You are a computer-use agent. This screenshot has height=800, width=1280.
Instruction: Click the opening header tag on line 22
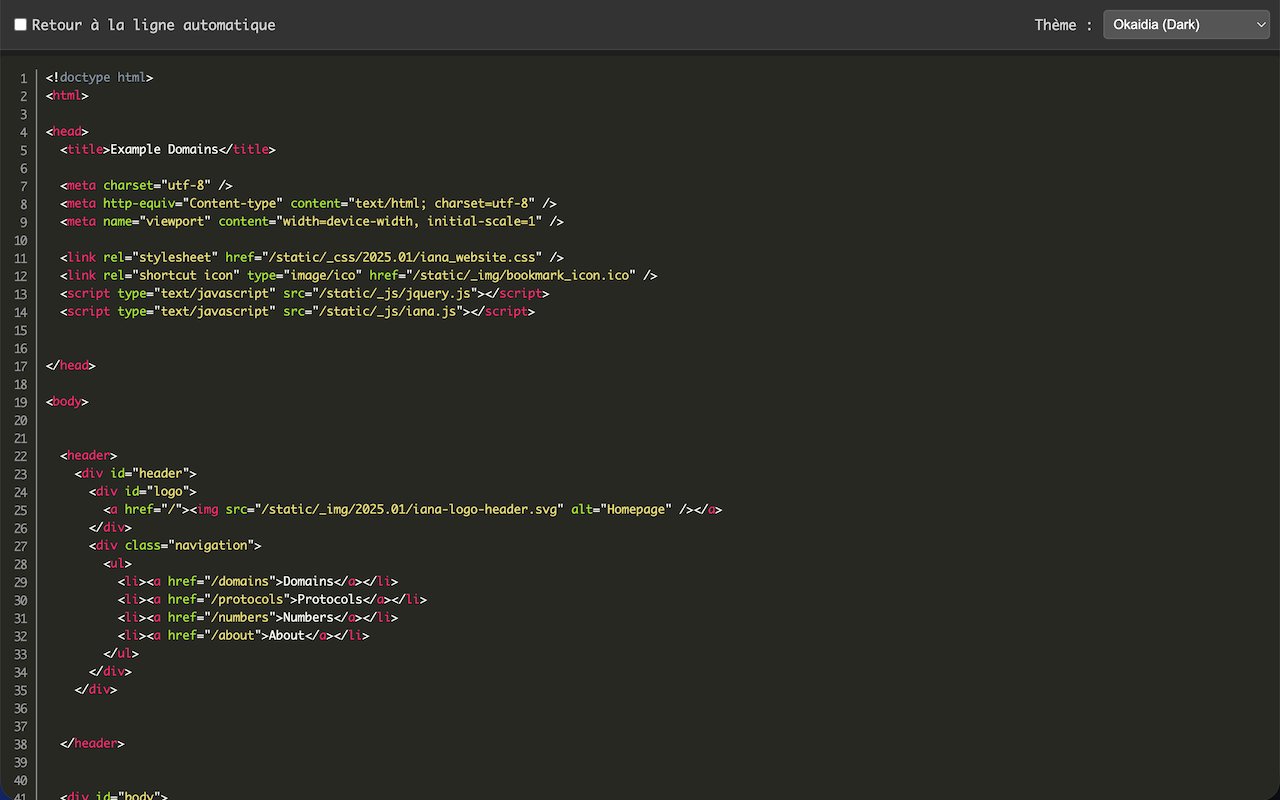click(89, 455)
